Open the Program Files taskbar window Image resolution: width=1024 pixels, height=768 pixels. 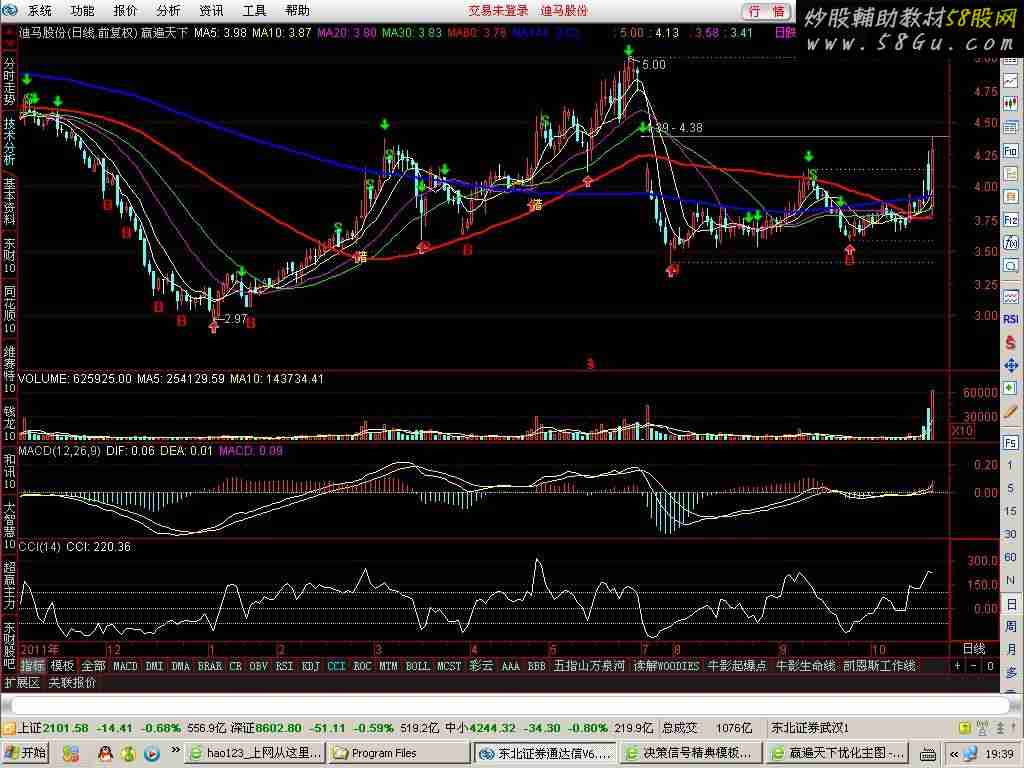coord(398,753)
